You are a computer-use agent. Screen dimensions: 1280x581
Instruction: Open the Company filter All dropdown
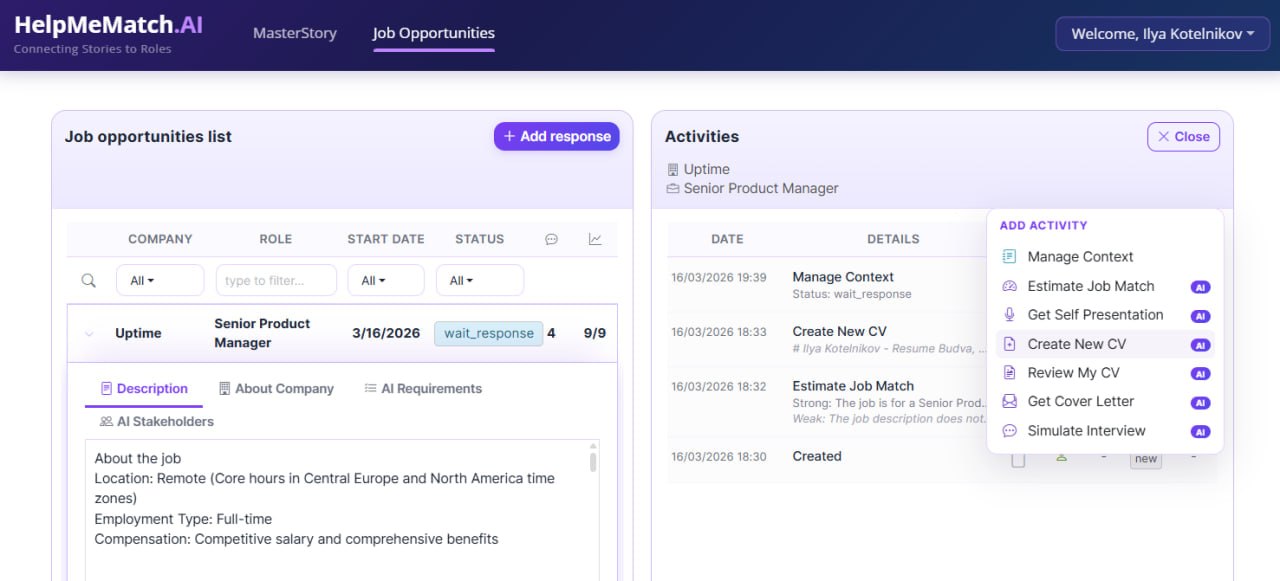(x=159, y=281)
